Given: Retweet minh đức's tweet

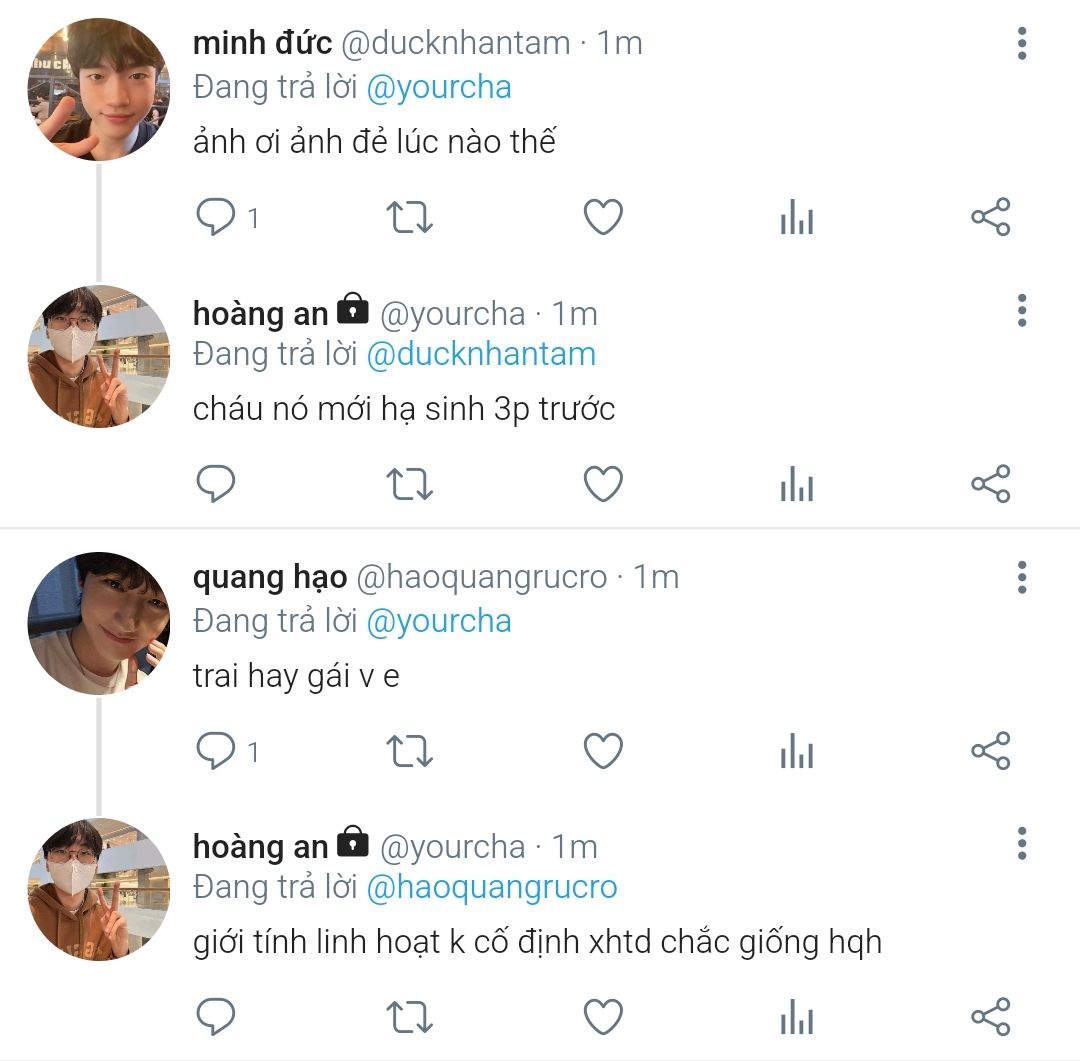Looking at the screenshot, I should pos(409,217).
